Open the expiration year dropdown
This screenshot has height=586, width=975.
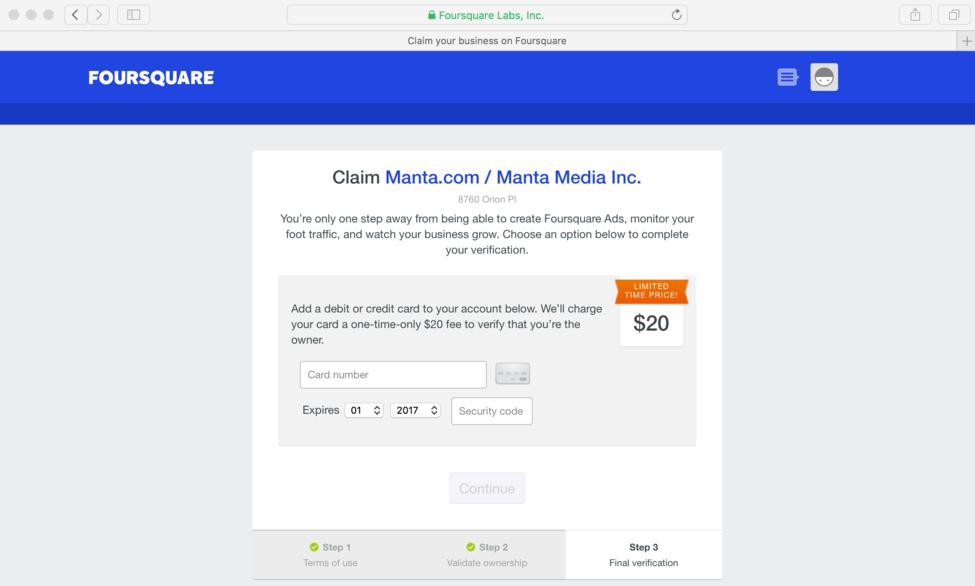pos(415,411)
